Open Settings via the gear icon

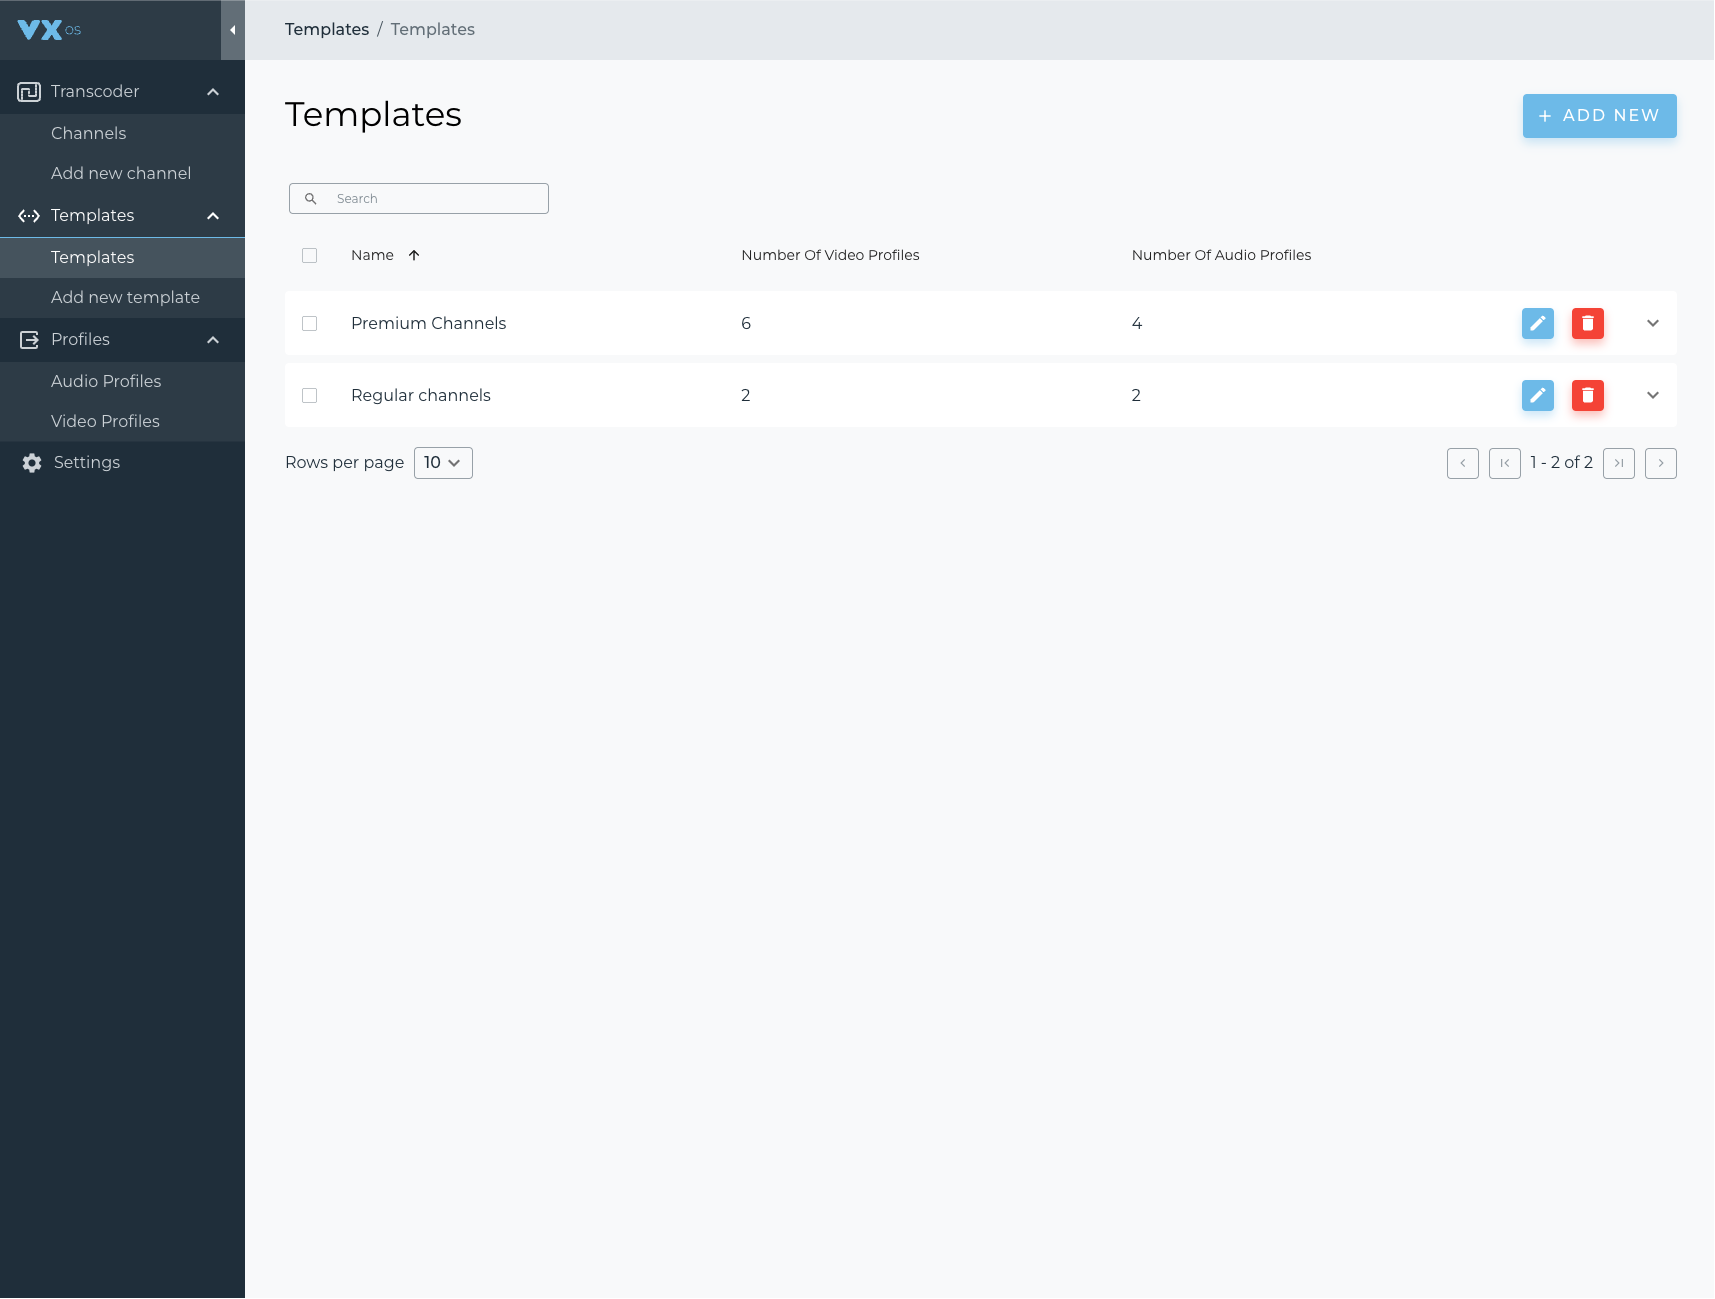click(x=32, y=463)
